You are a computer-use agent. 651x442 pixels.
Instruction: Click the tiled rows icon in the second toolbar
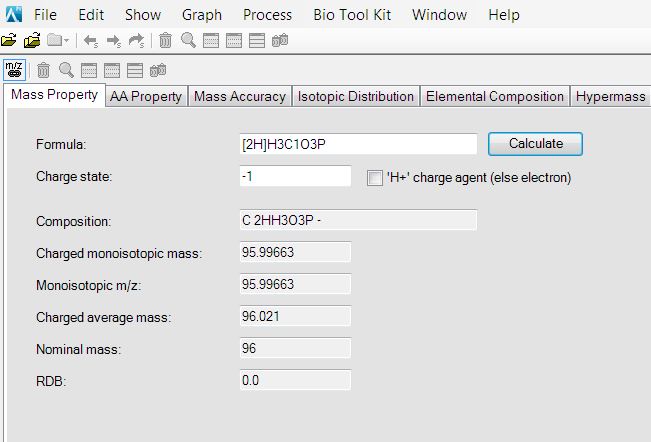pos(135,71)
